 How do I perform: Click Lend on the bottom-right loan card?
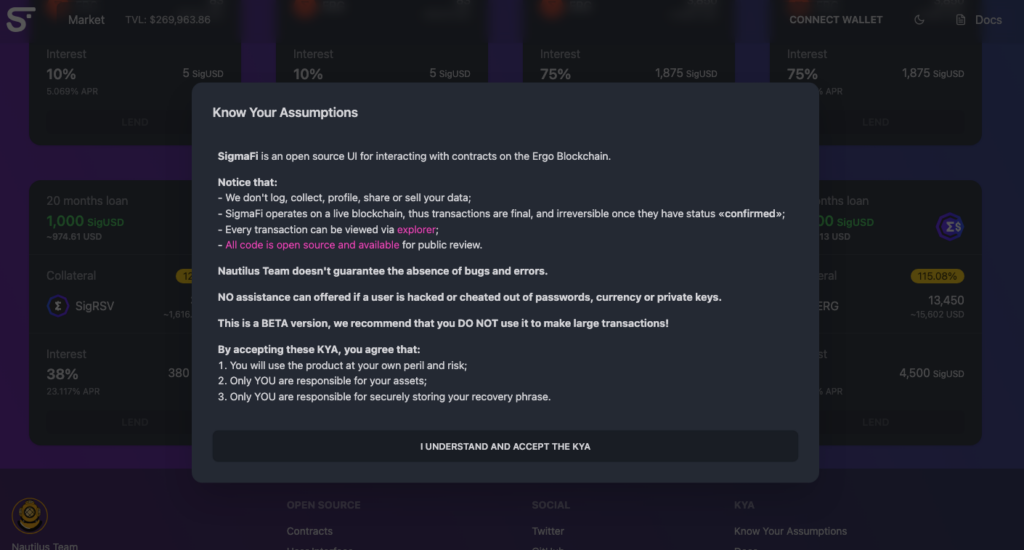(875, 422)
